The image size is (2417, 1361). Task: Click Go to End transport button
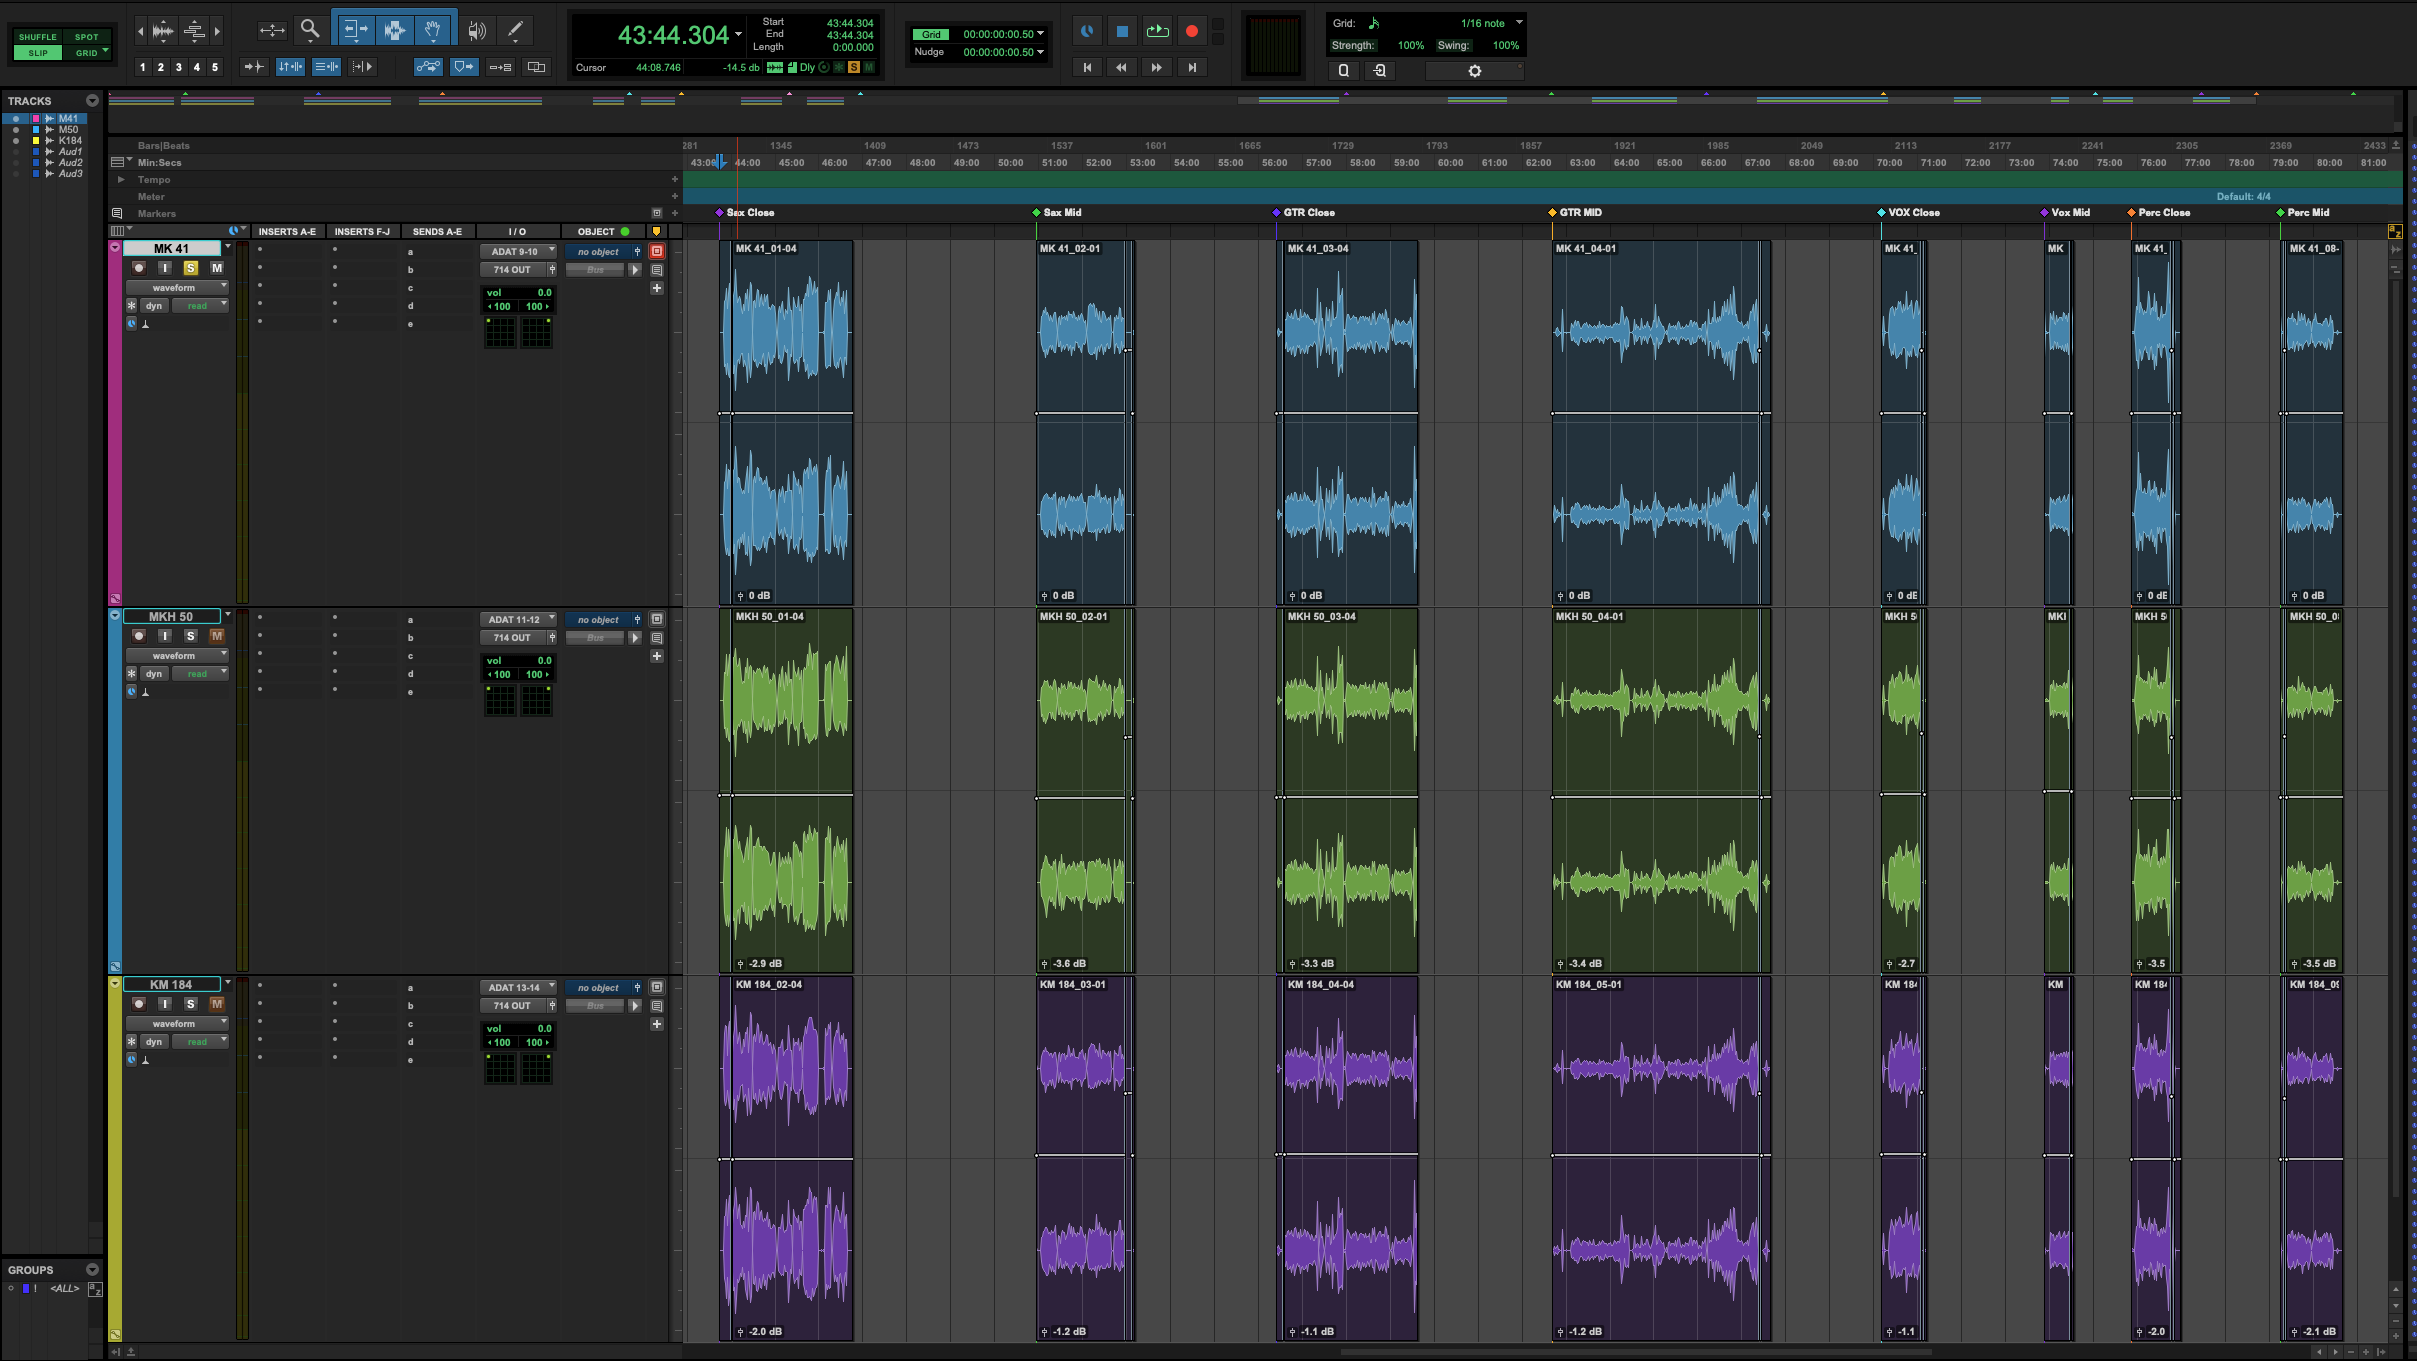(x=1192, y=67)
